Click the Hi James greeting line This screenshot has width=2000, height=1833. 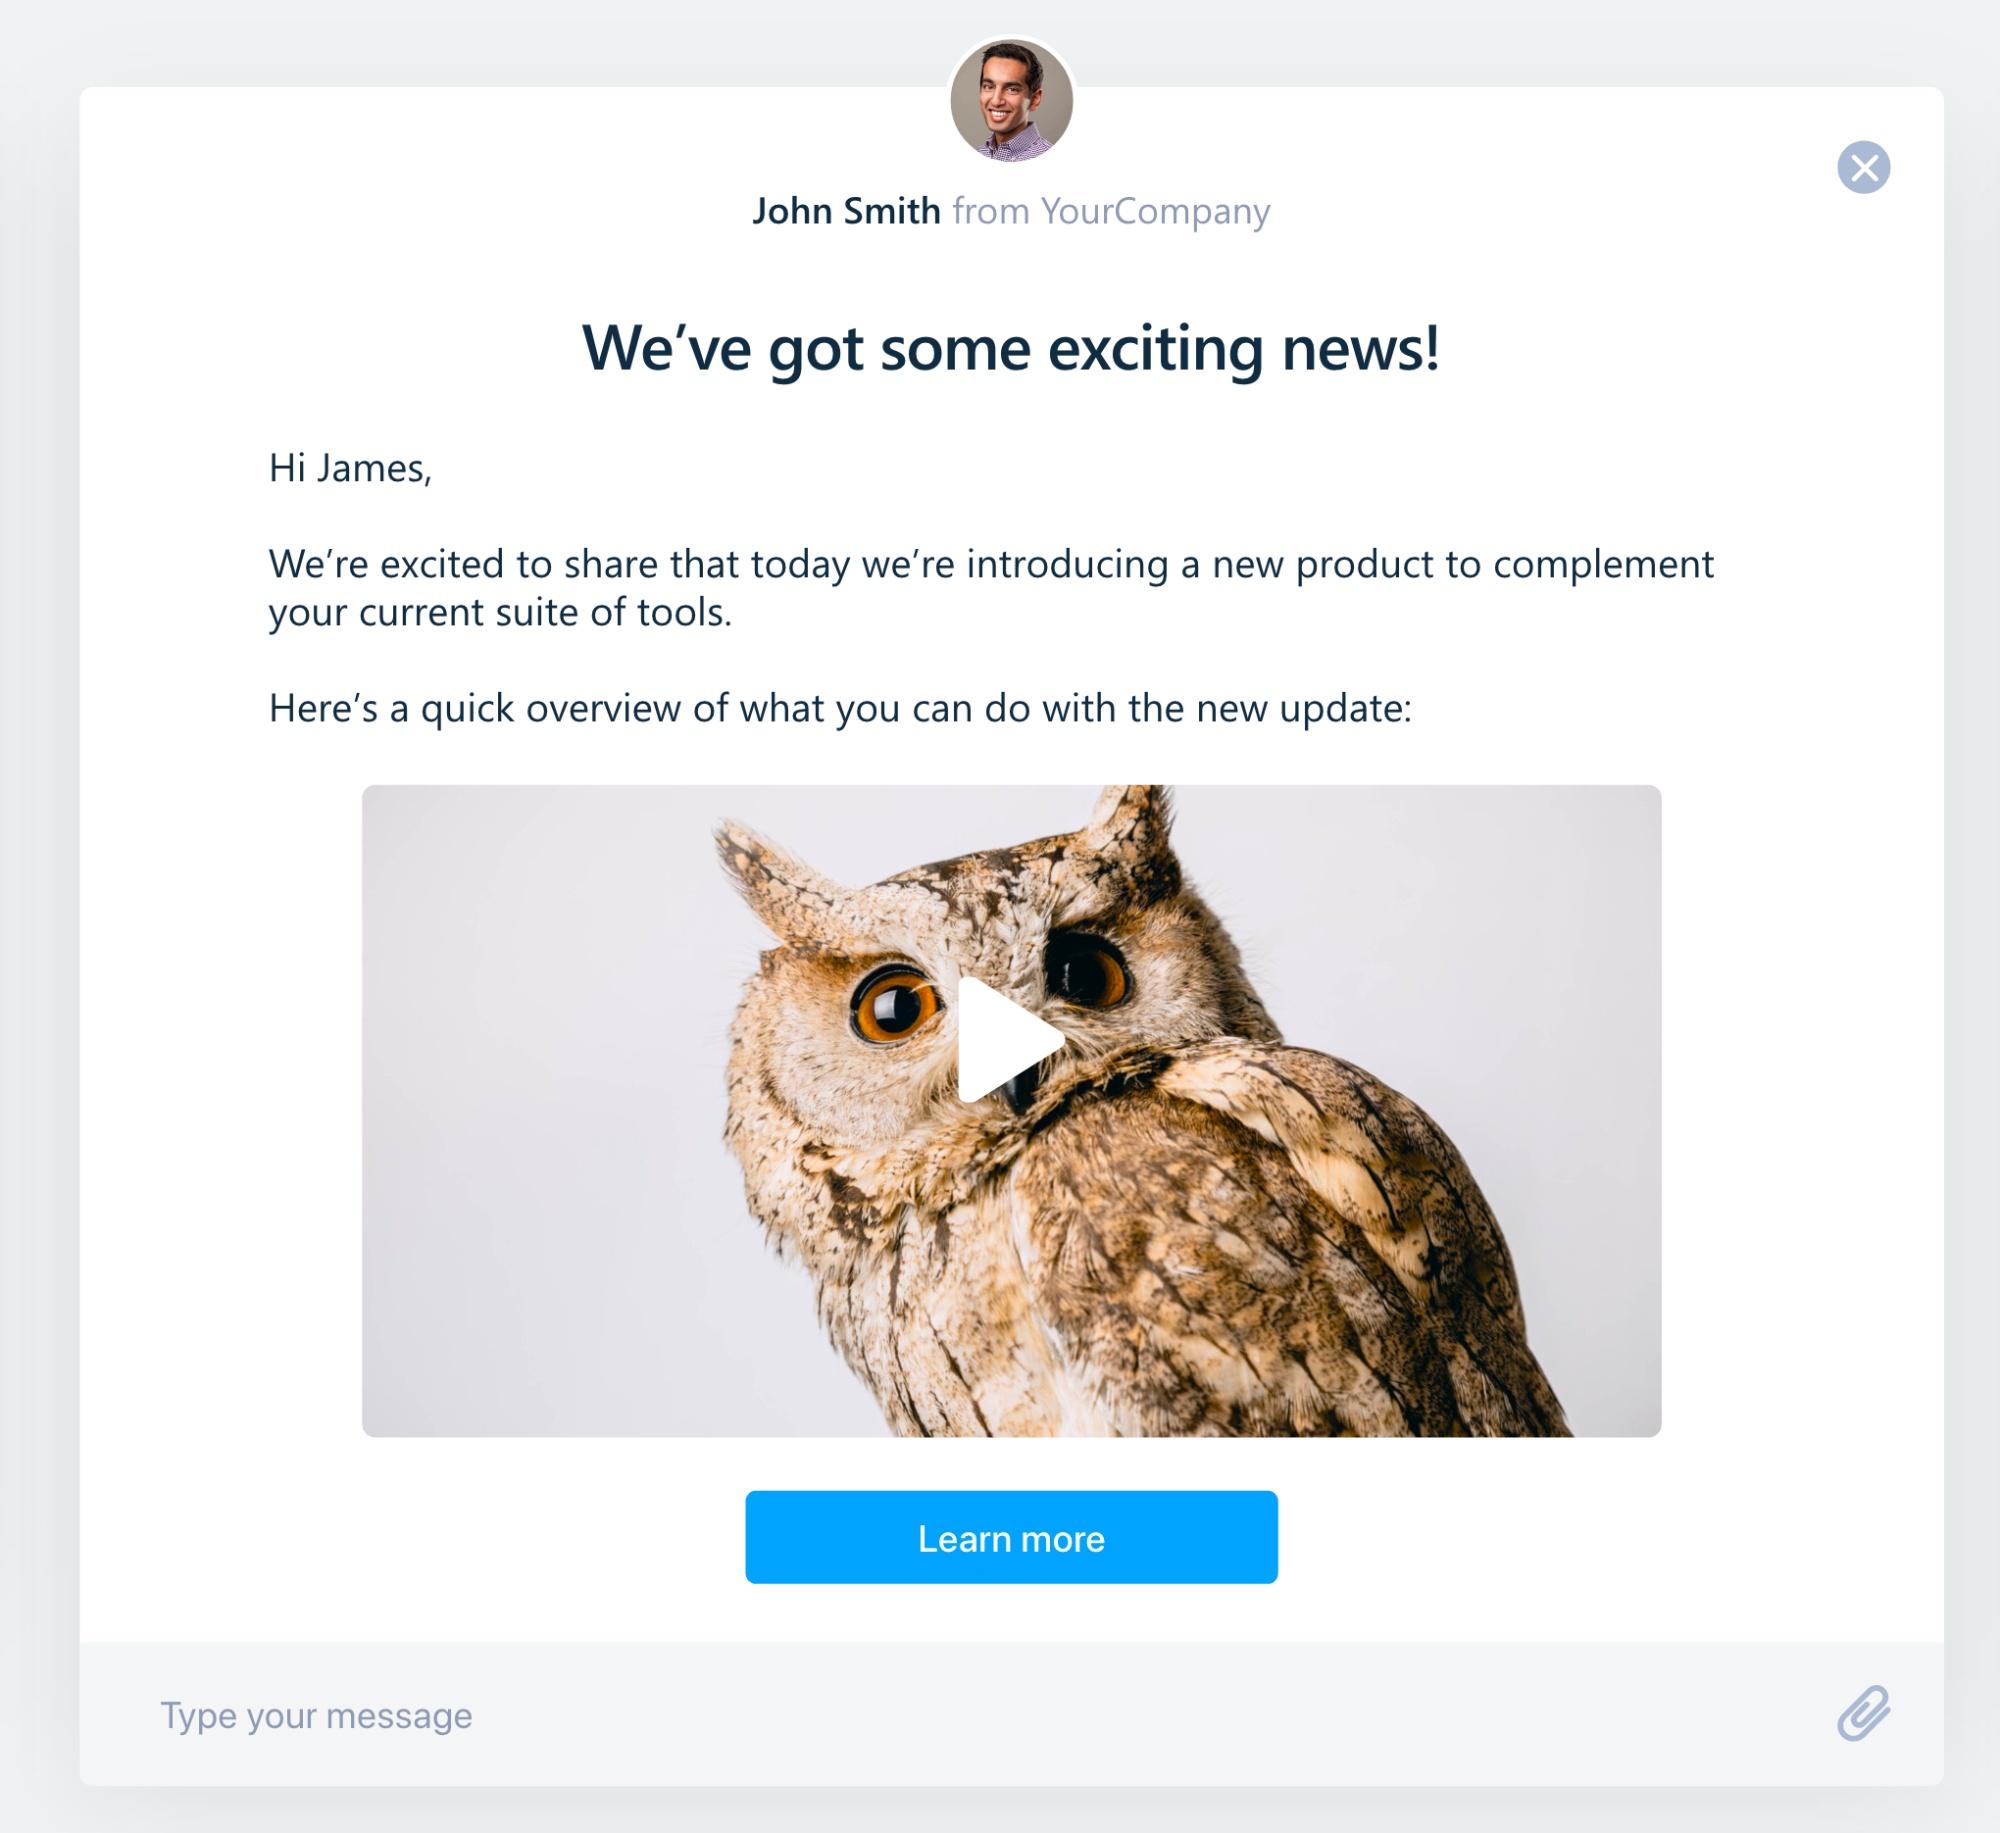350,468
